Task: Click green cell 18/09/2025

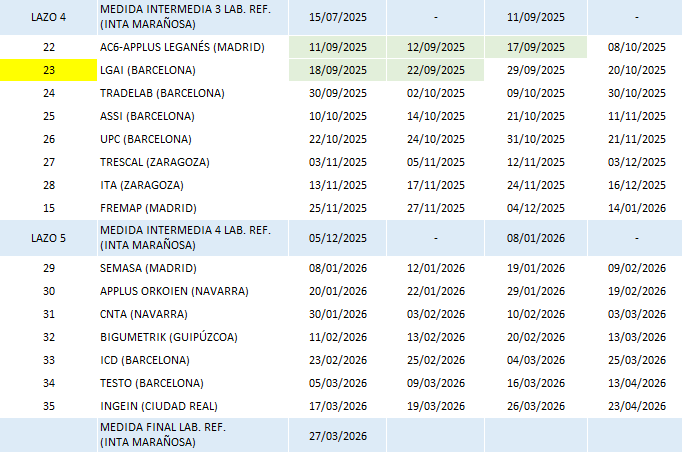Action: (x=338, y=70)
